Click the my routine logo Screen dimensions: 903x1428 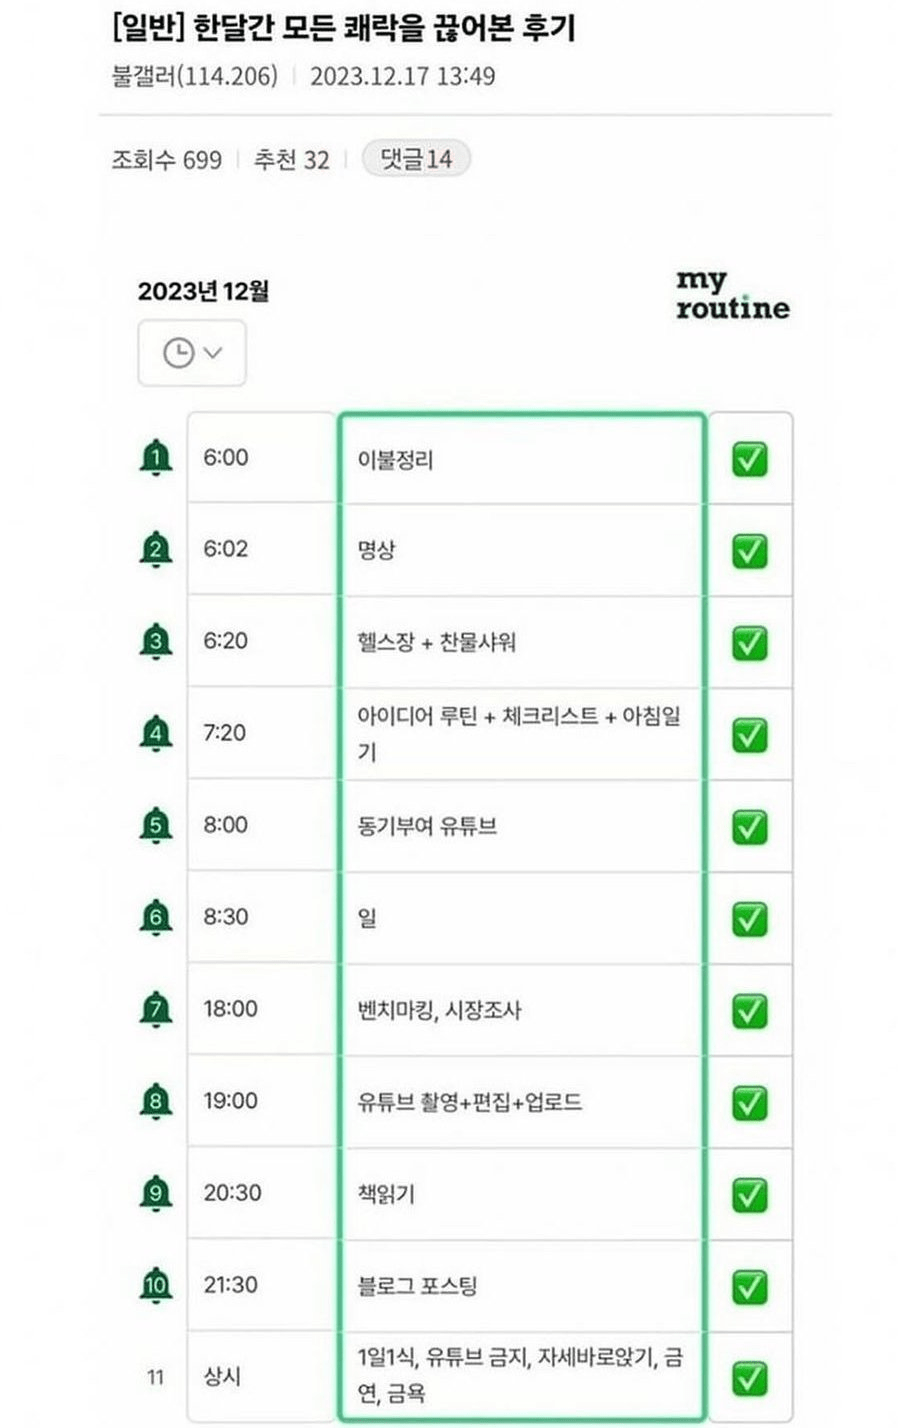(x=732, y=295)
